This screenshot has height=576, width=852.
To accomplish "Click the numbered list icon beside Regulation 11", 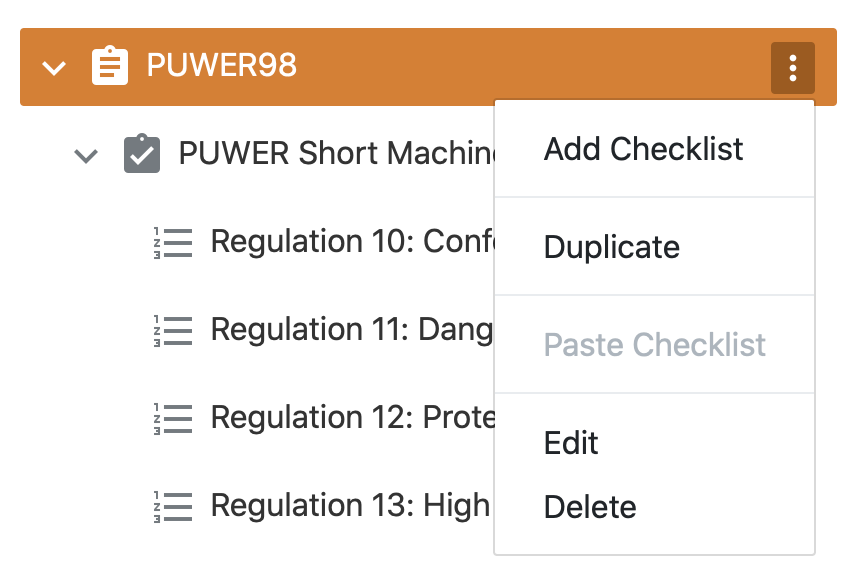I will click(x=173, y=330).
